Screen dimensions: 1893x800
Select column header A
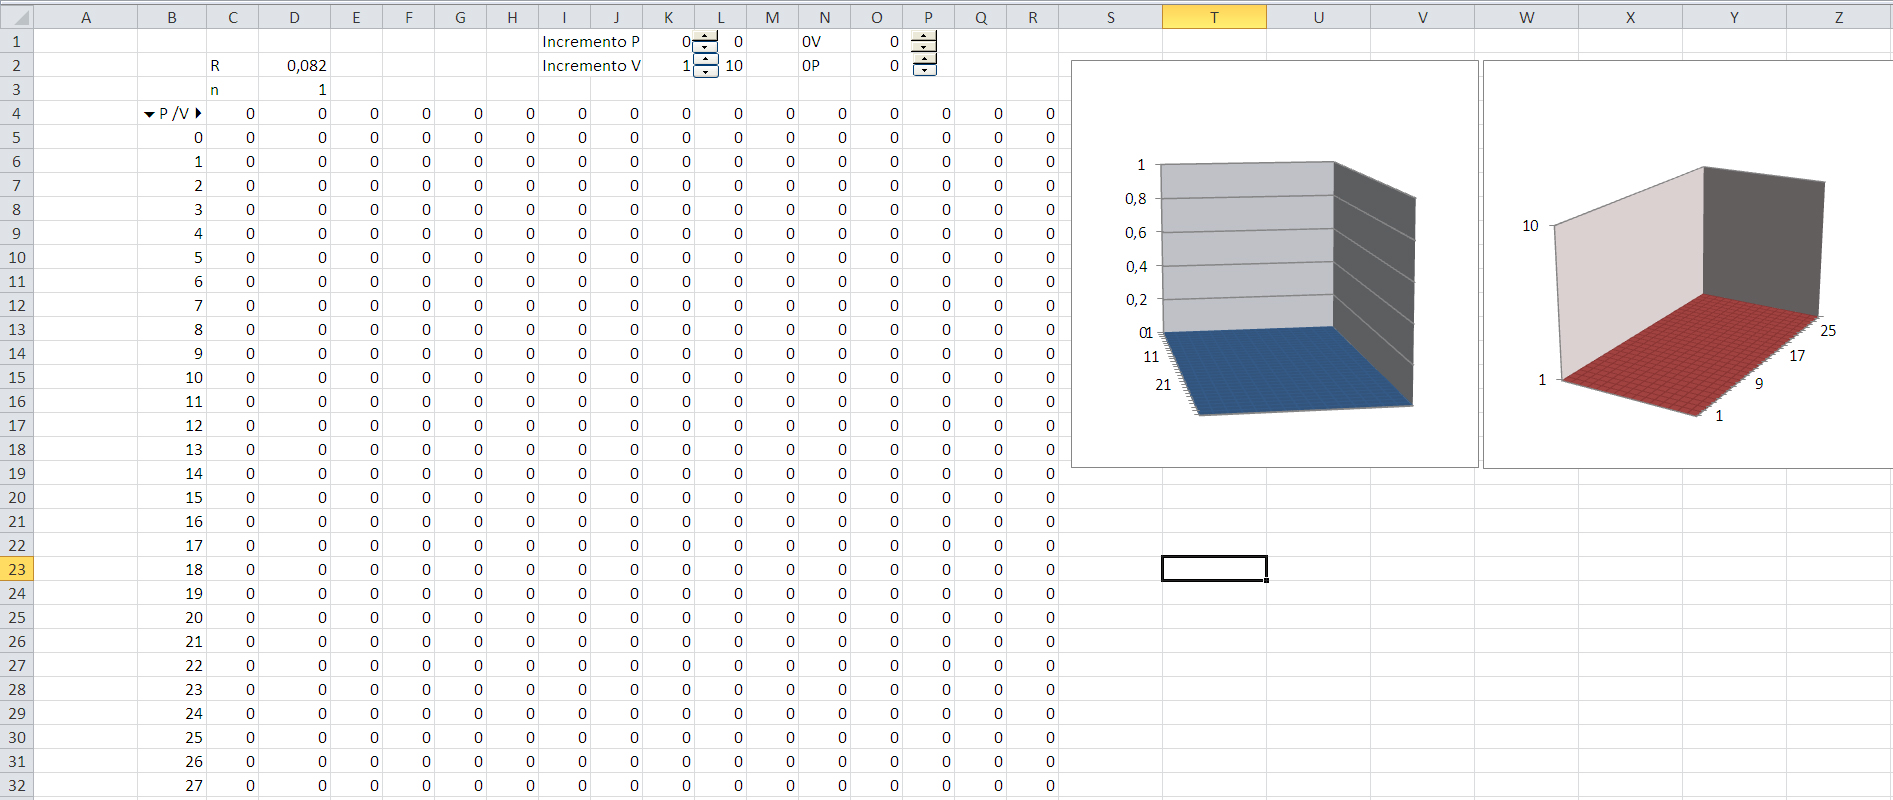click(86, 17)
